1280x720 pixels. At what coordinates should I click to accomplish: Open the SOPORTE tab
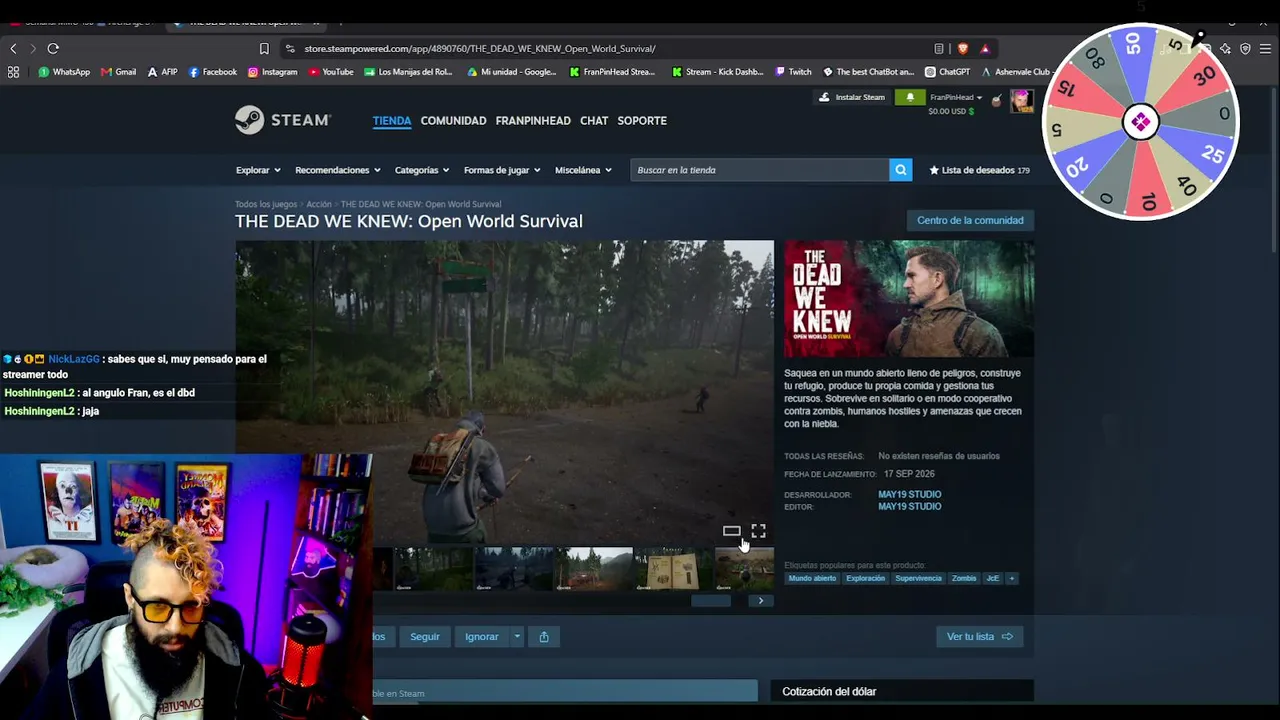pyautogui.click(x=642, y=121)
